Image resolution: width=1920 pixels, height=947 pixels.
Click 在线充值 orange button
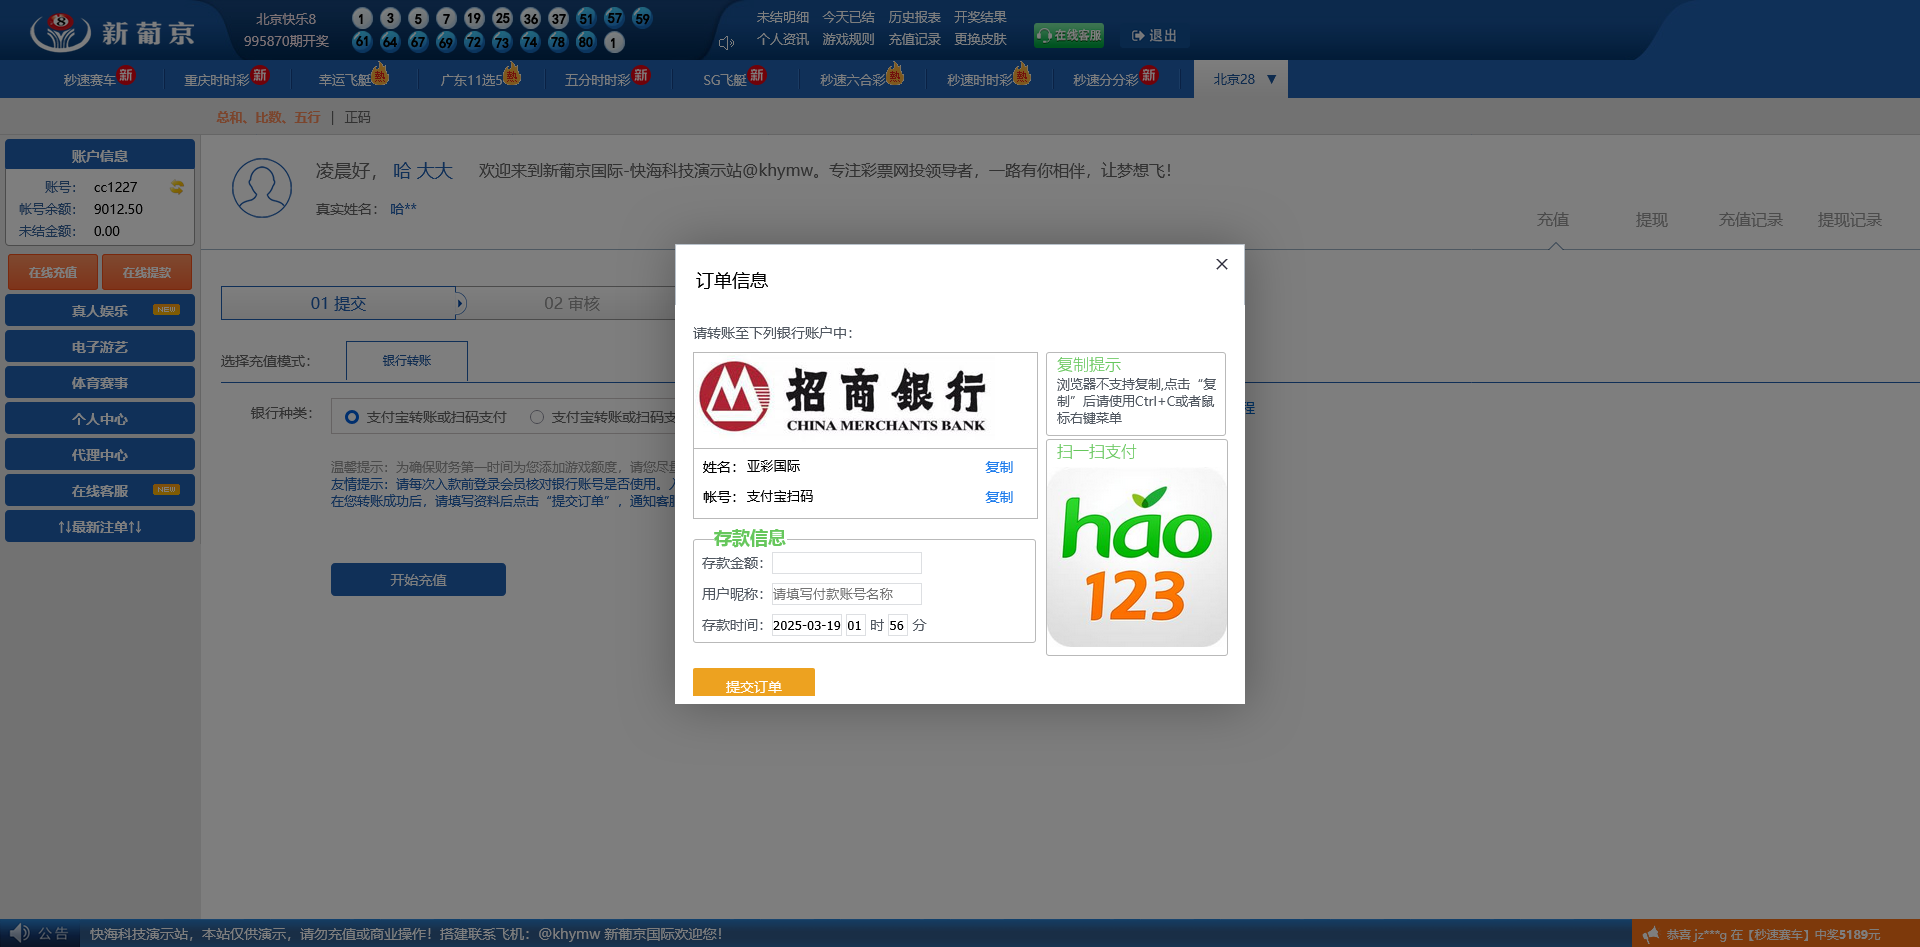tap(53, 272)
